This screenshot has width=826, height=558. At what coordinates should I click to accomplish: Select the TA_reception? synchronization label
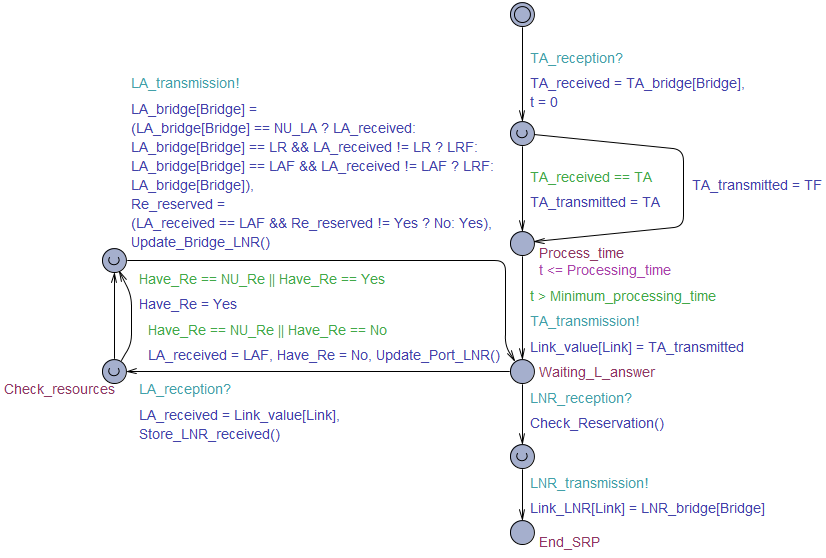(576, 58)
